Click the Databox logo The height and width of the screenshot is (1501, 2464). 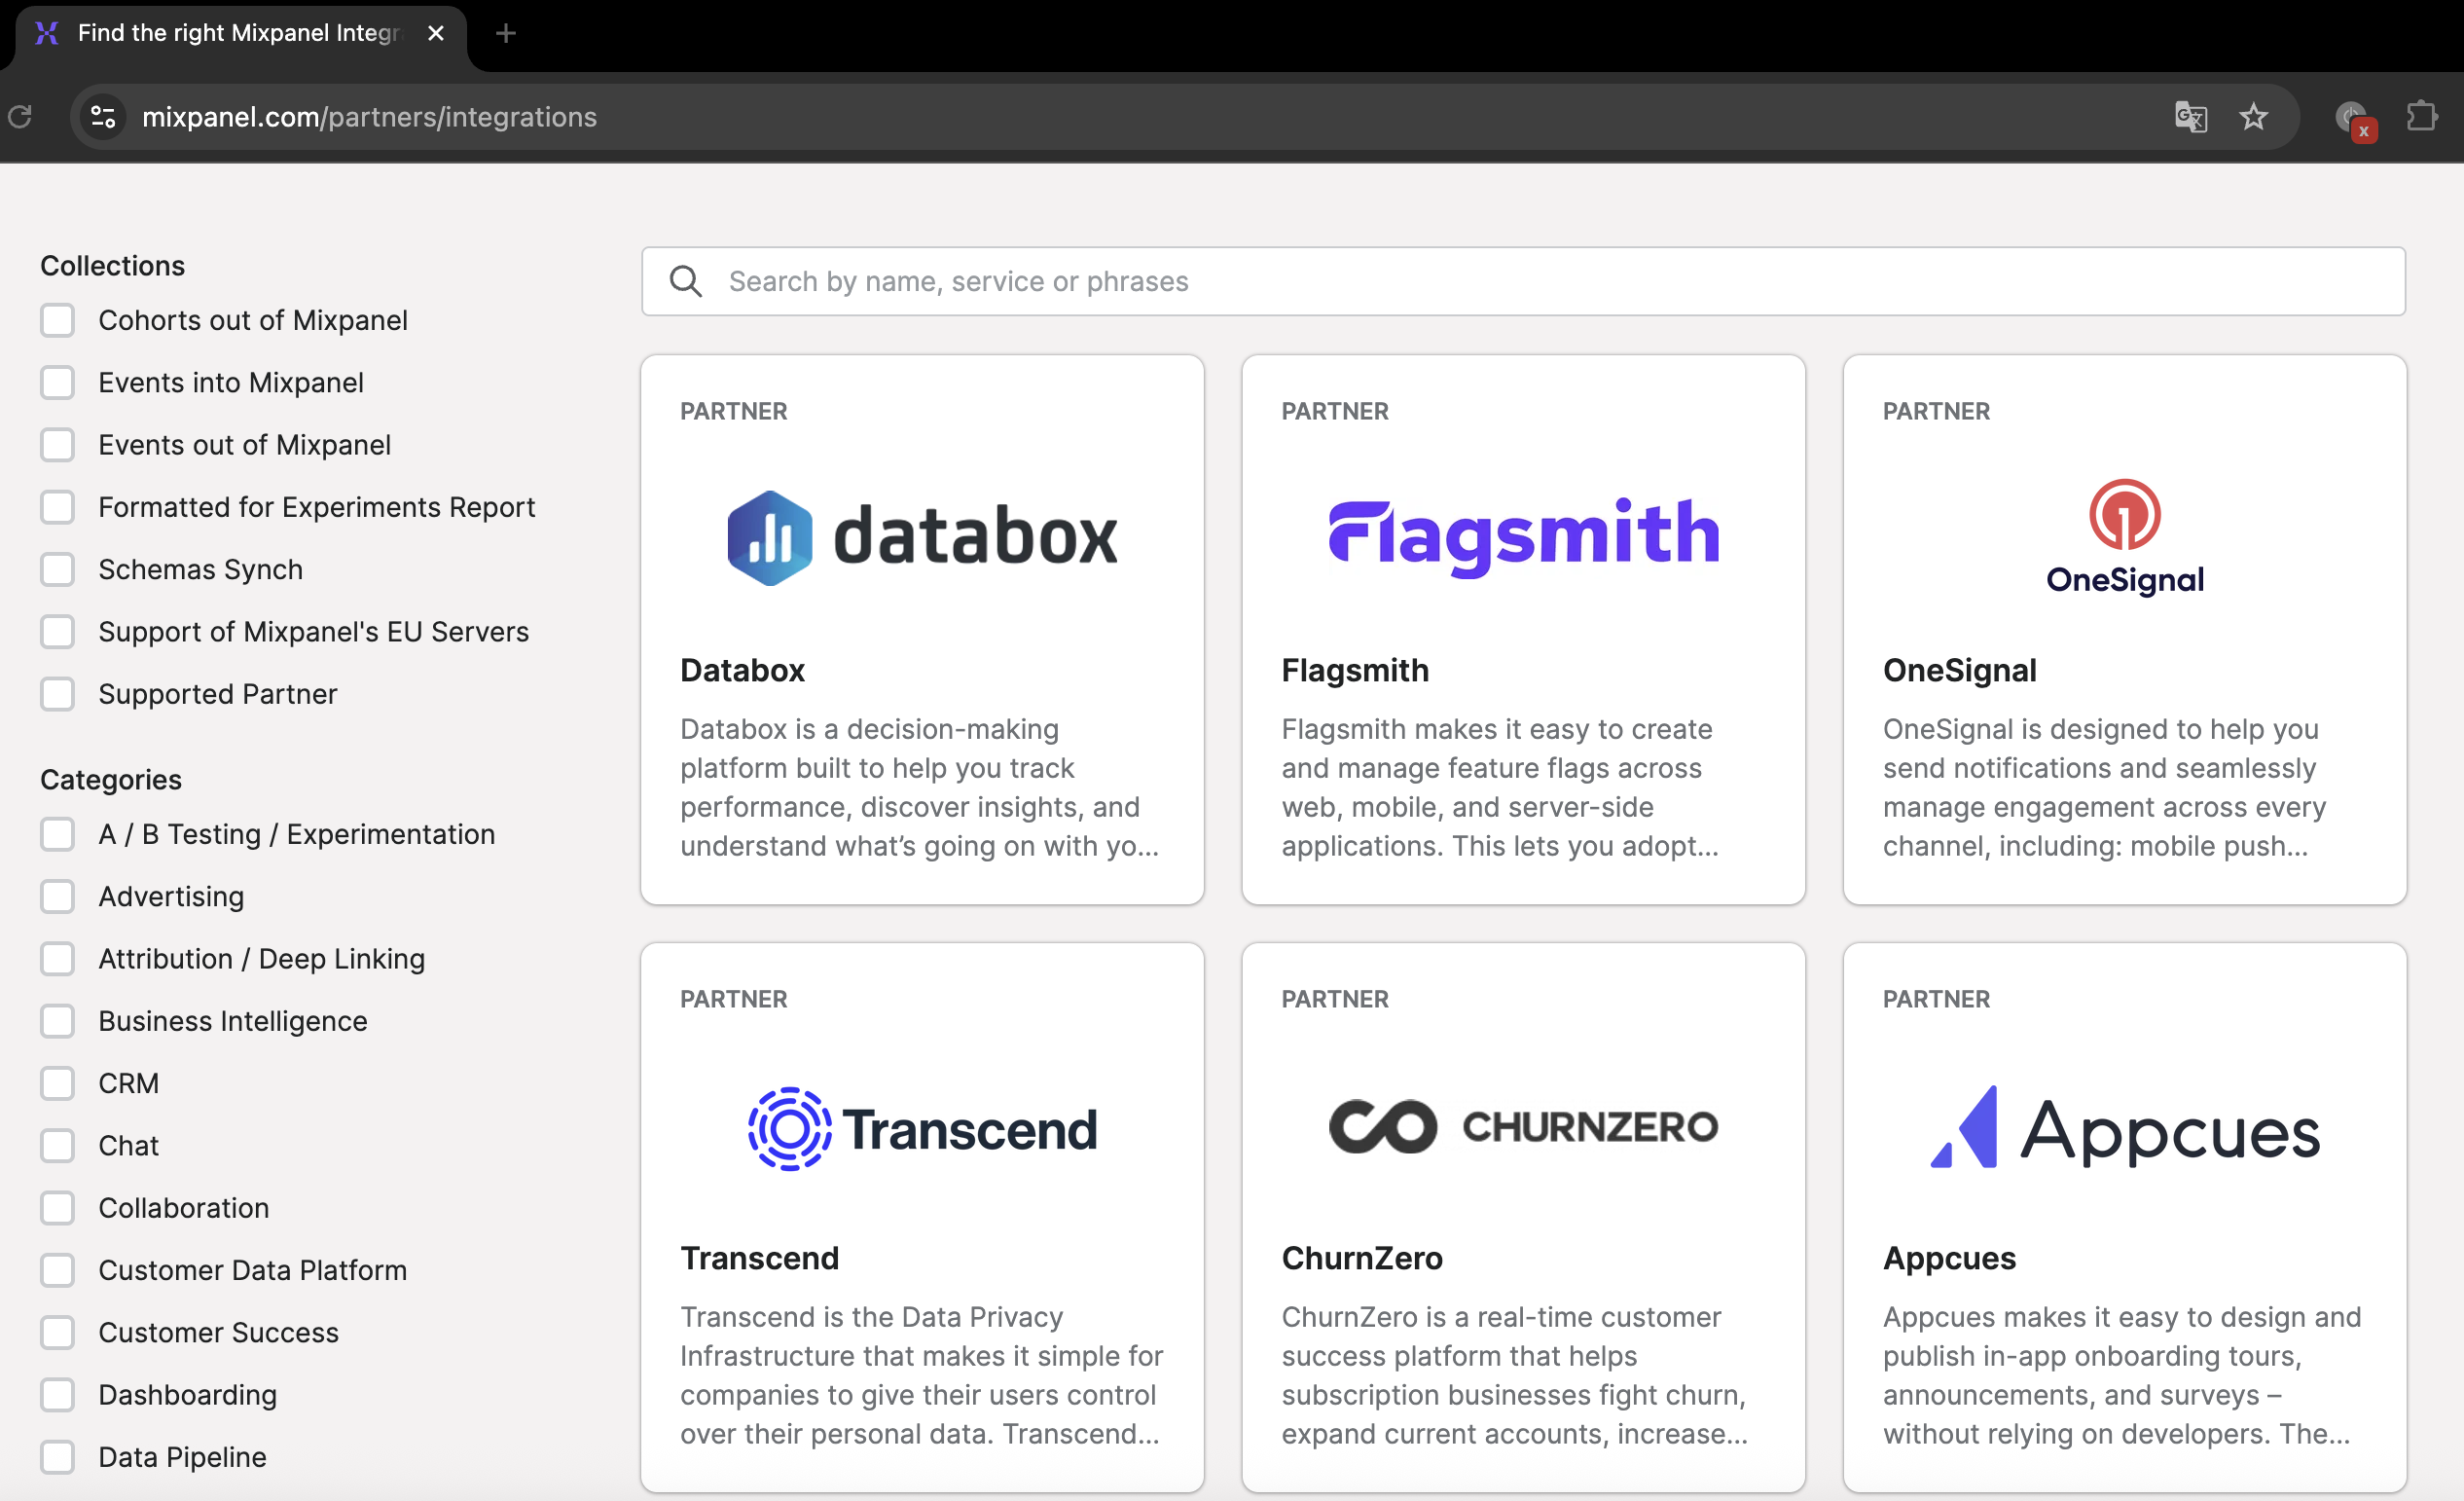click(x=922, y=538)
